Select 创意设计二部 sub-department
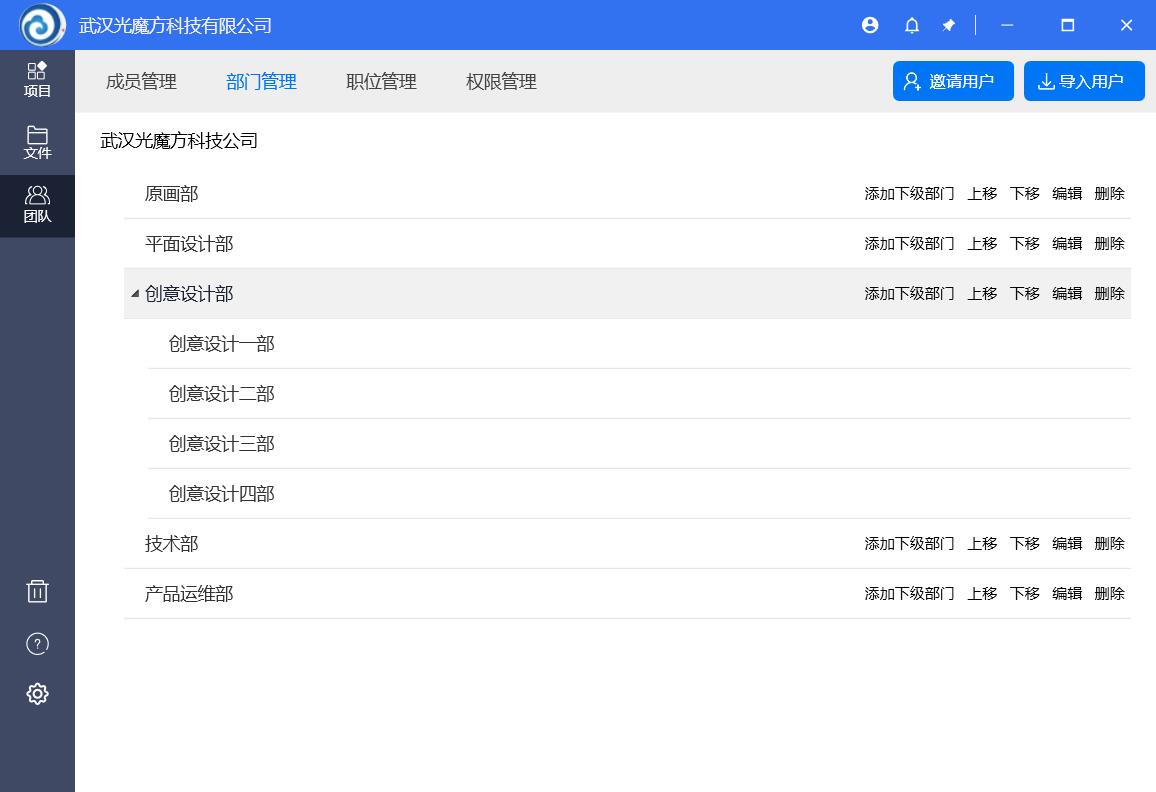Image resolution: width=1156 pixels, height=792 pixels. pos(221,395)
